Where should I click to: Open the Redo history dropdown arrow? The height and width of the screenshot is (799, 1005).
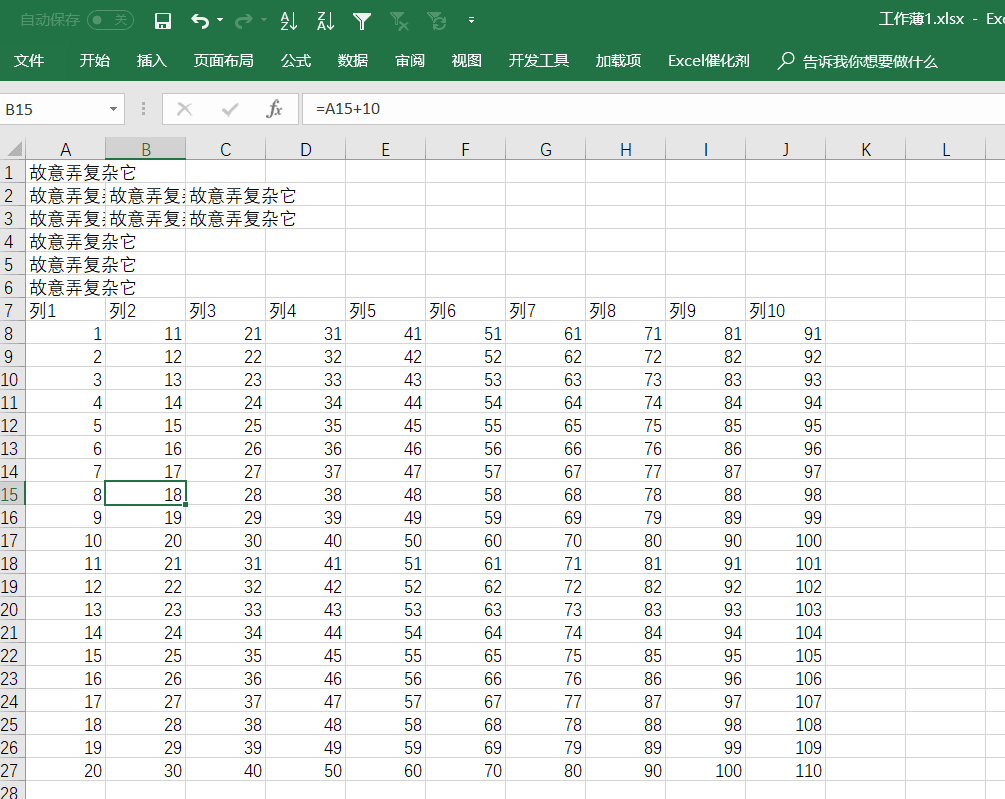(x=263, y=21)
